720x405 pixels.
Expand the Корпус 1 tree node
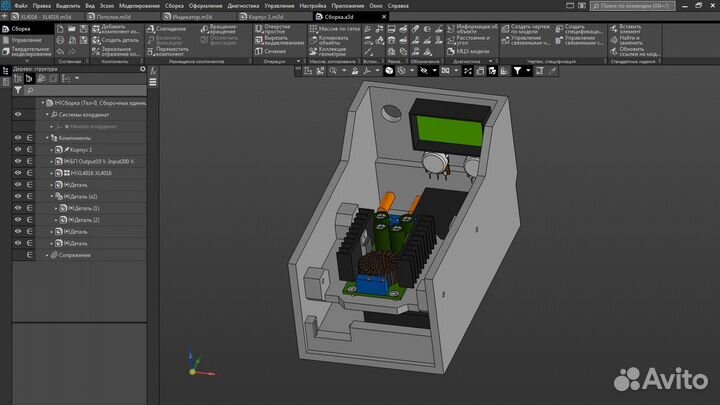click(51, 150)
